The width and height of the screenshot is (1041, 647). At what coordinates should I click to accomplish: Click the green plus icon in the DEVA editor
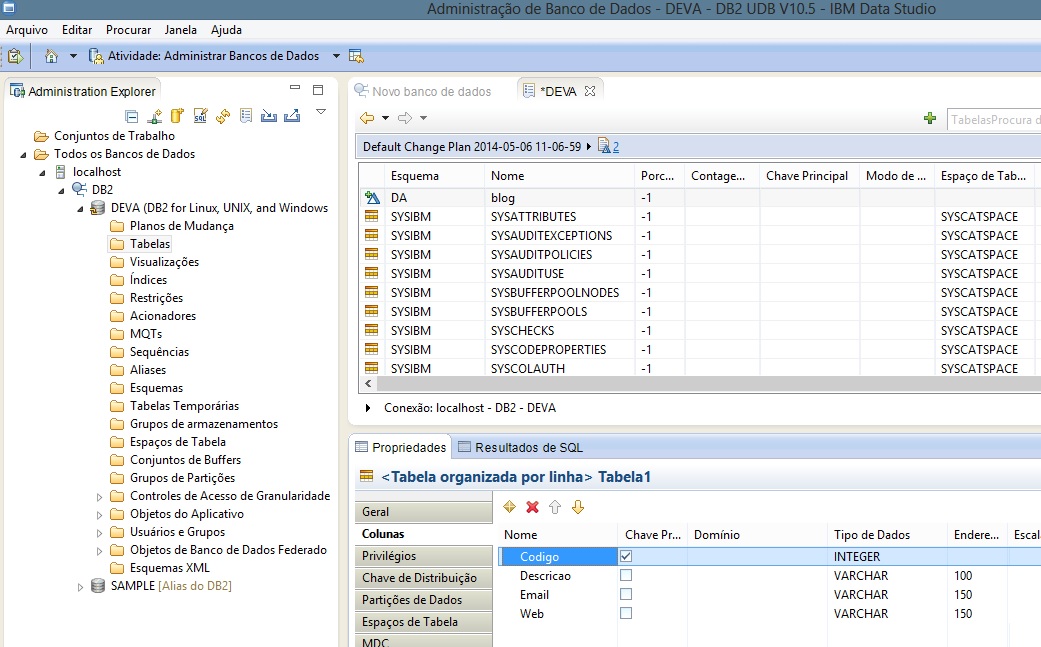tap(930, 119)
